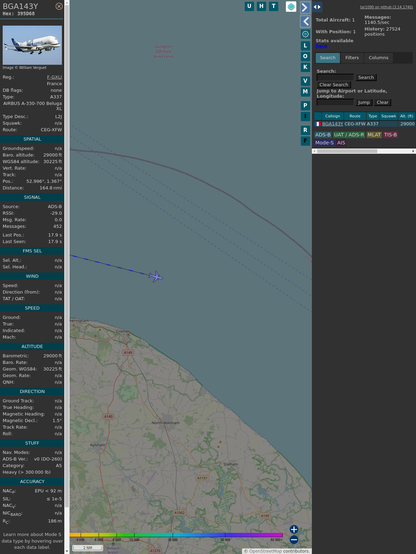Collapse sidebar with right chevron button
The image size is (416, 554).
point(305,7)
